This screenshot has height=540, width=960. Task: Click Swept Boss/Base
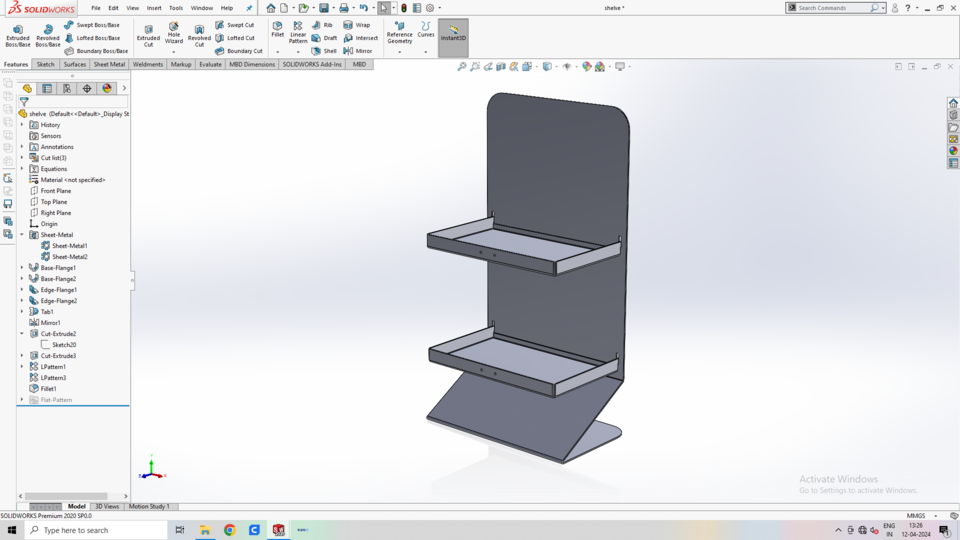(92, 25)
